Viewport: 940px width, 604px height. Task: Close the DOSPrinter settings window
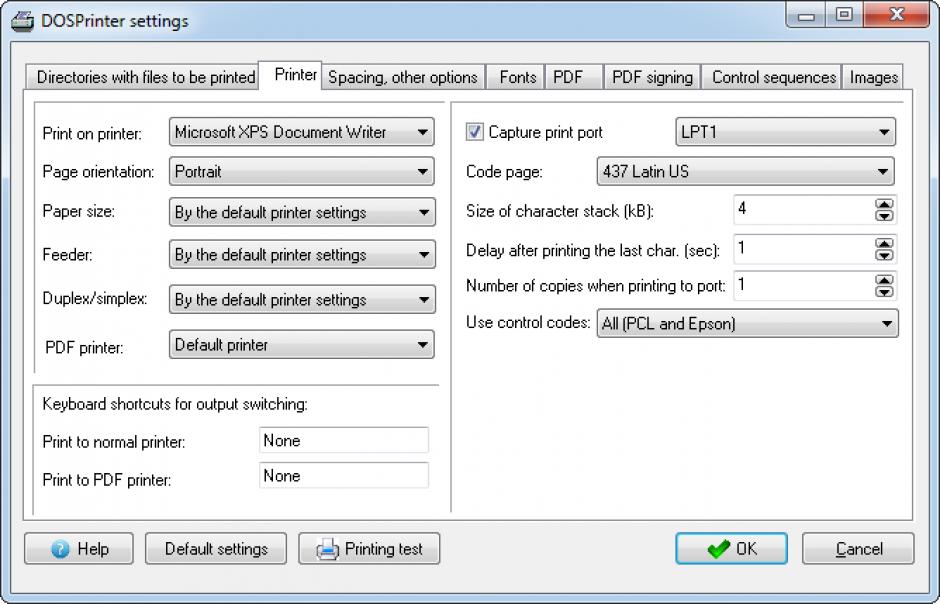coord(896,15)
